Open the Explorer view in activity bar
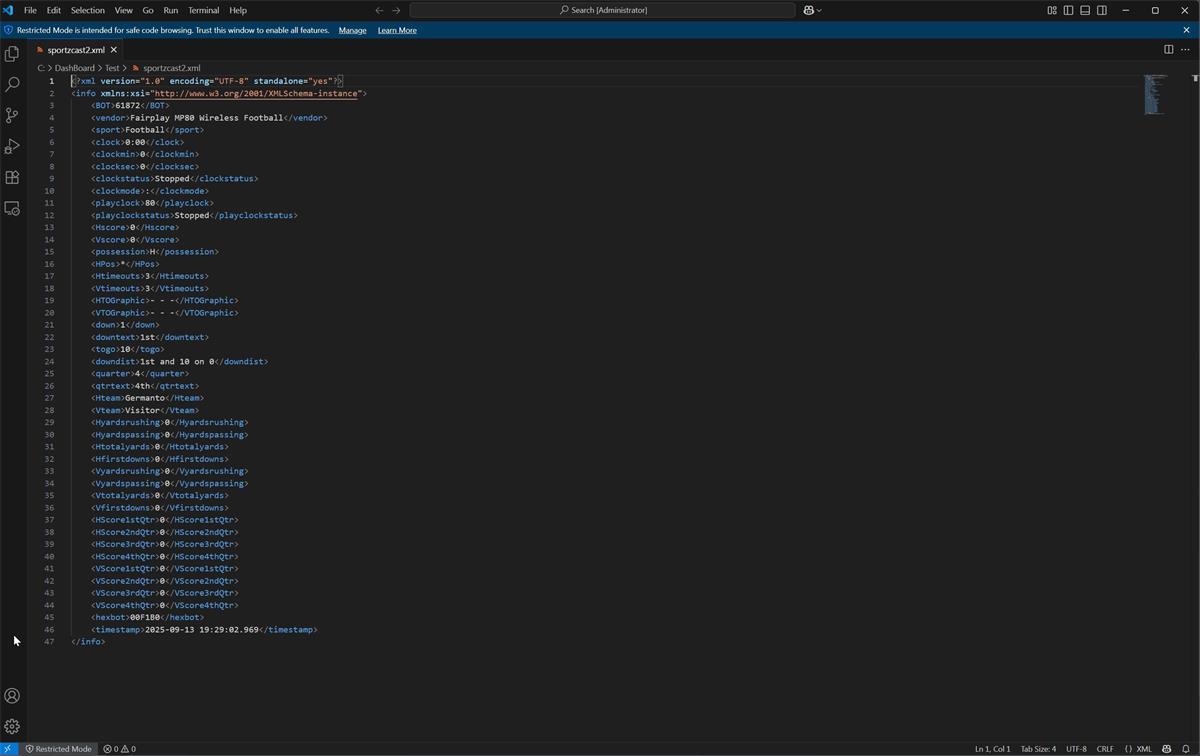 (12, 53)
